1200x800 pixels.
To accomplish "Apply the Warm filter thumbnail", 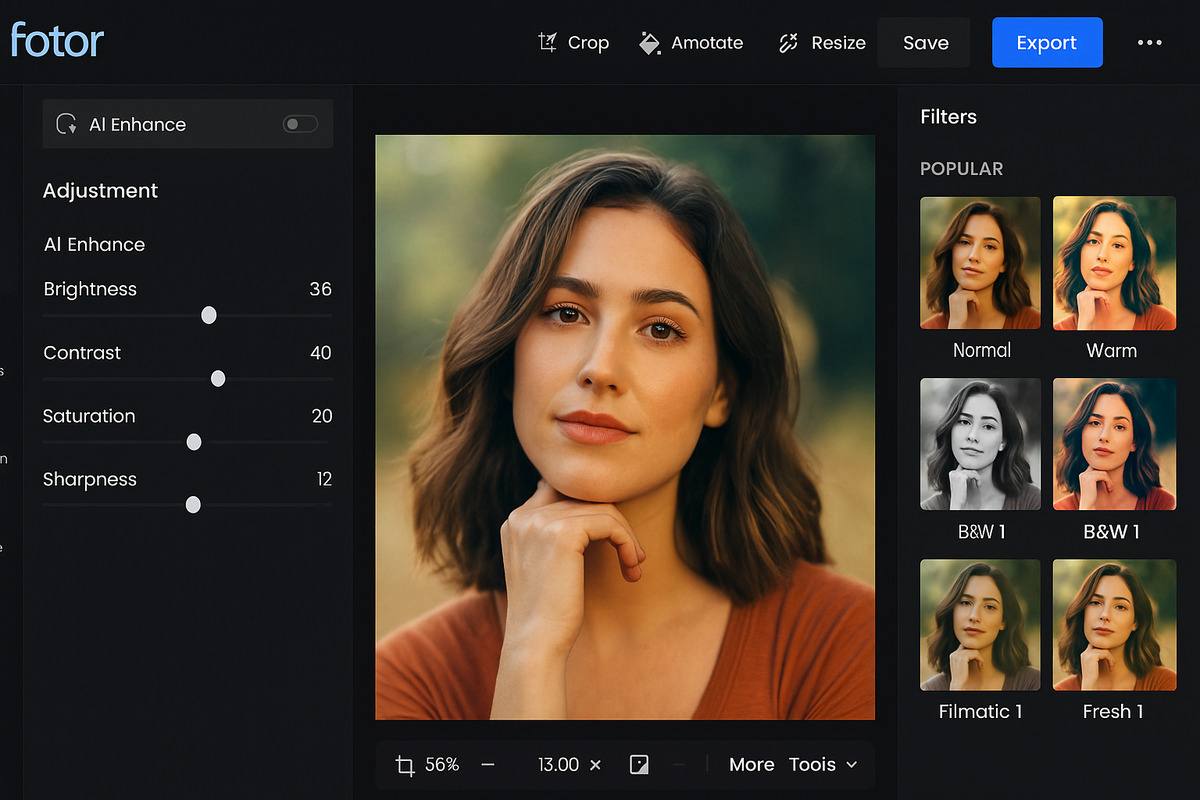I will tap(1114, 263).
